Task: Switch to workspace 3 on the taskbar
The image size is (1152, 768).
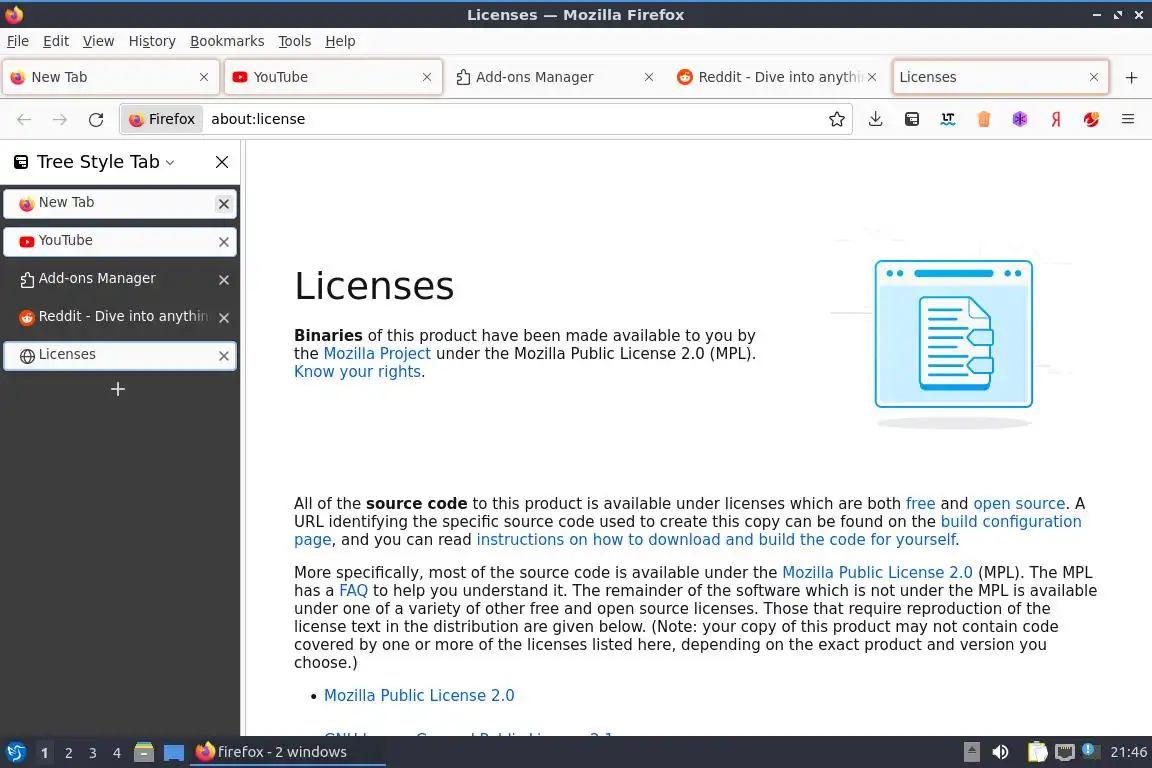Action: pyautogui.click(x=93, y=753)
